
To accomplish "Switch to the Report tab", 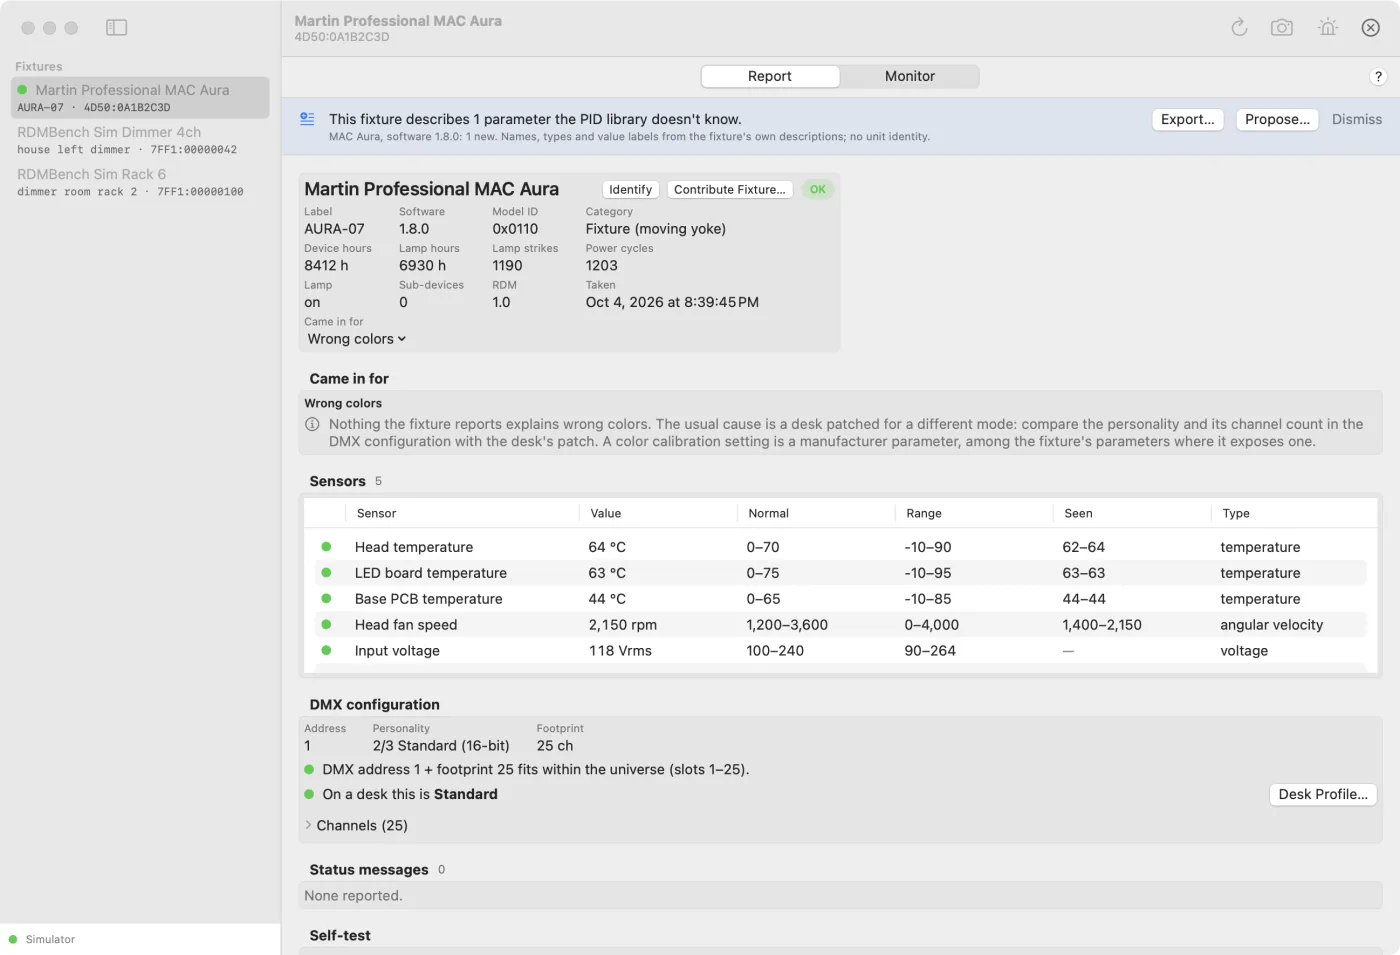I will (x=770, y=77).
